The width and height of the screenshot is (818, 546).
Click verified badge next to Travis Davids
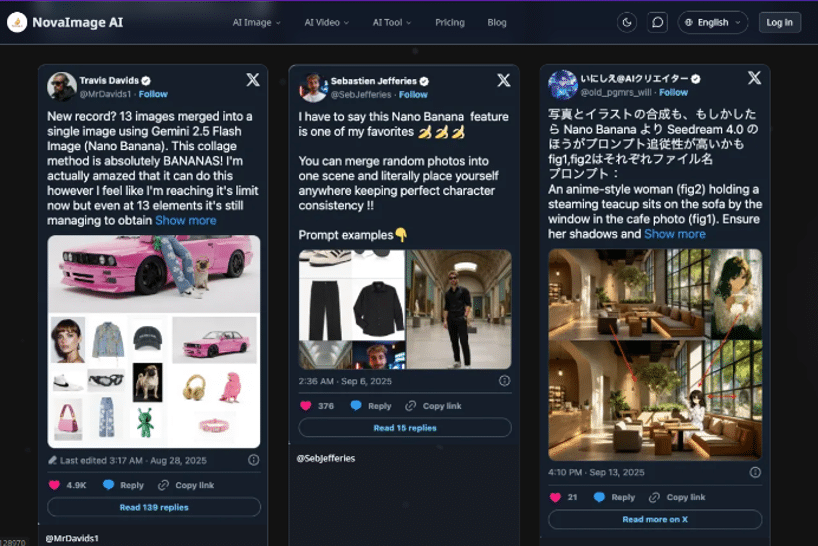pyautogui.click(x=146, y=80)
